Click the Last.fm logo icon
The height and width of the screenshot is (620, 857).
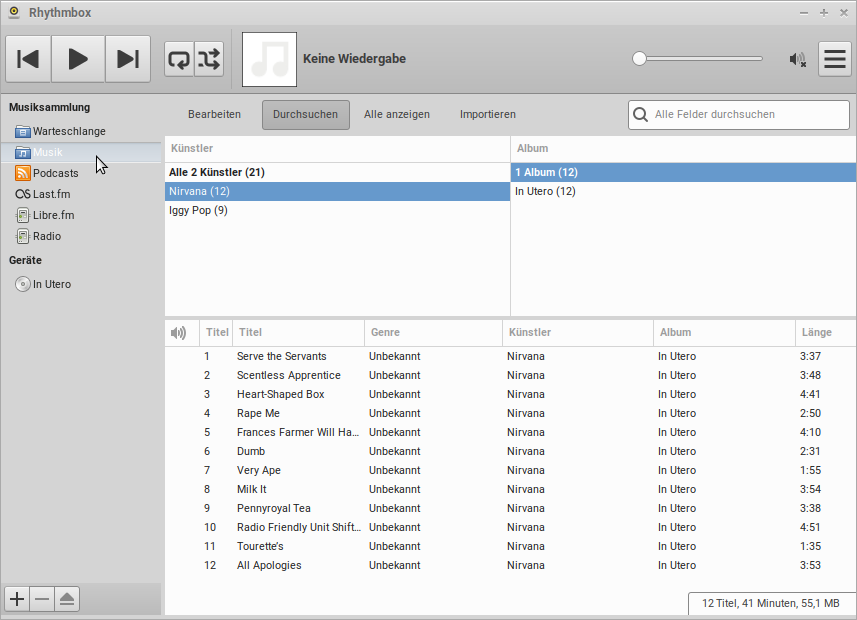[x=22, y=194]
